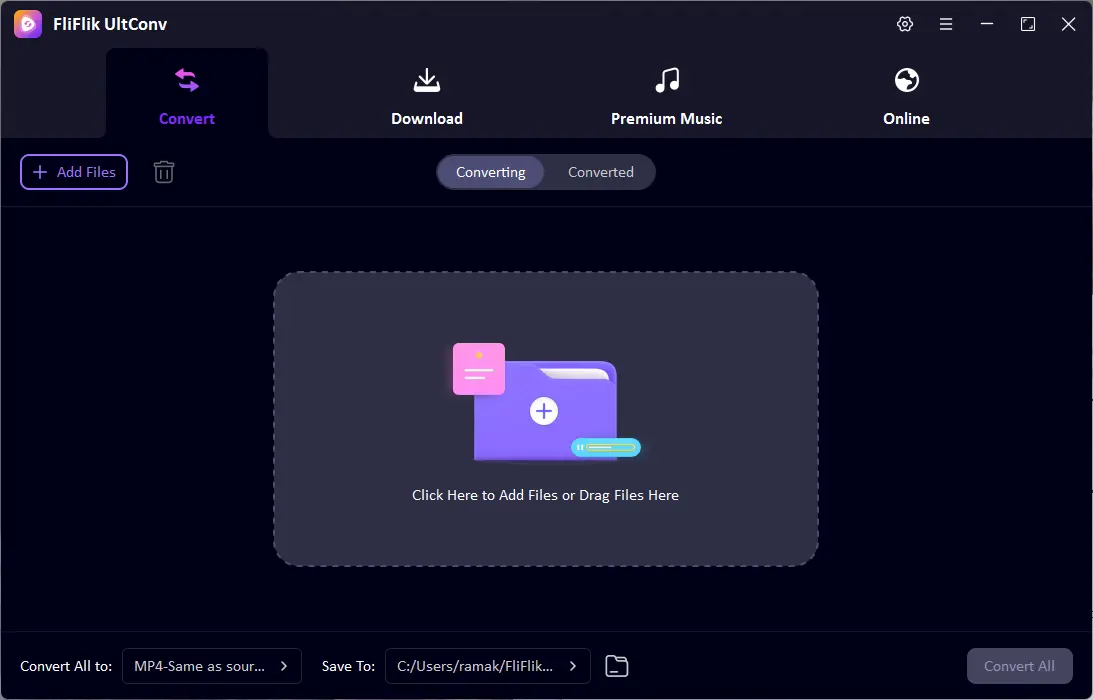Screen dimensions: 1093x700
Task: Minimize the UltConv window
Action: point(987,24)
